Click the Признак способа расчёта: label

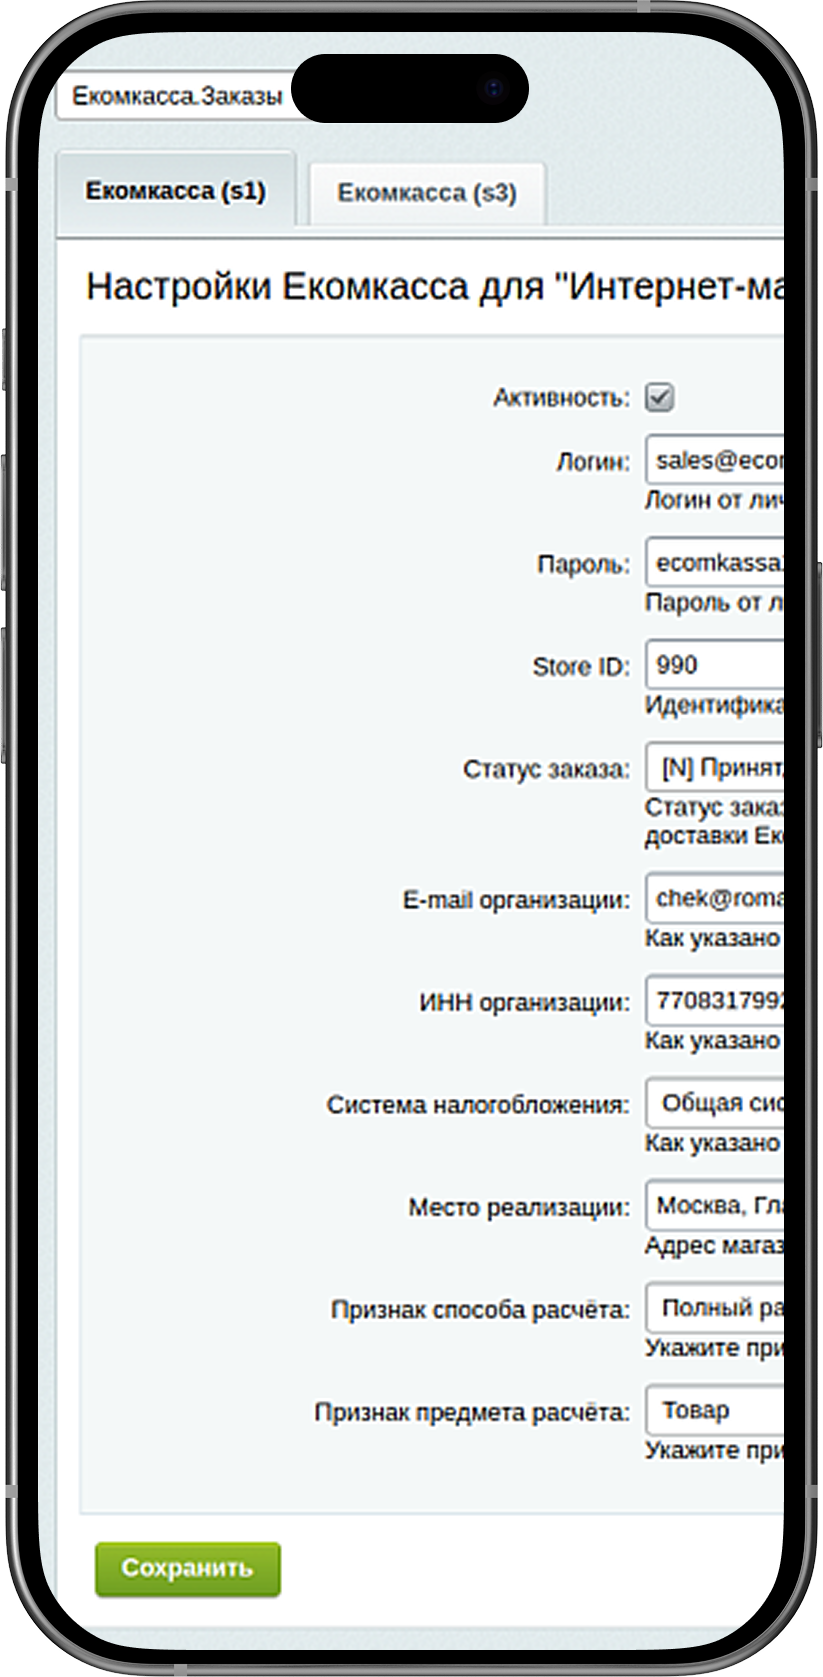point(481,1310)
